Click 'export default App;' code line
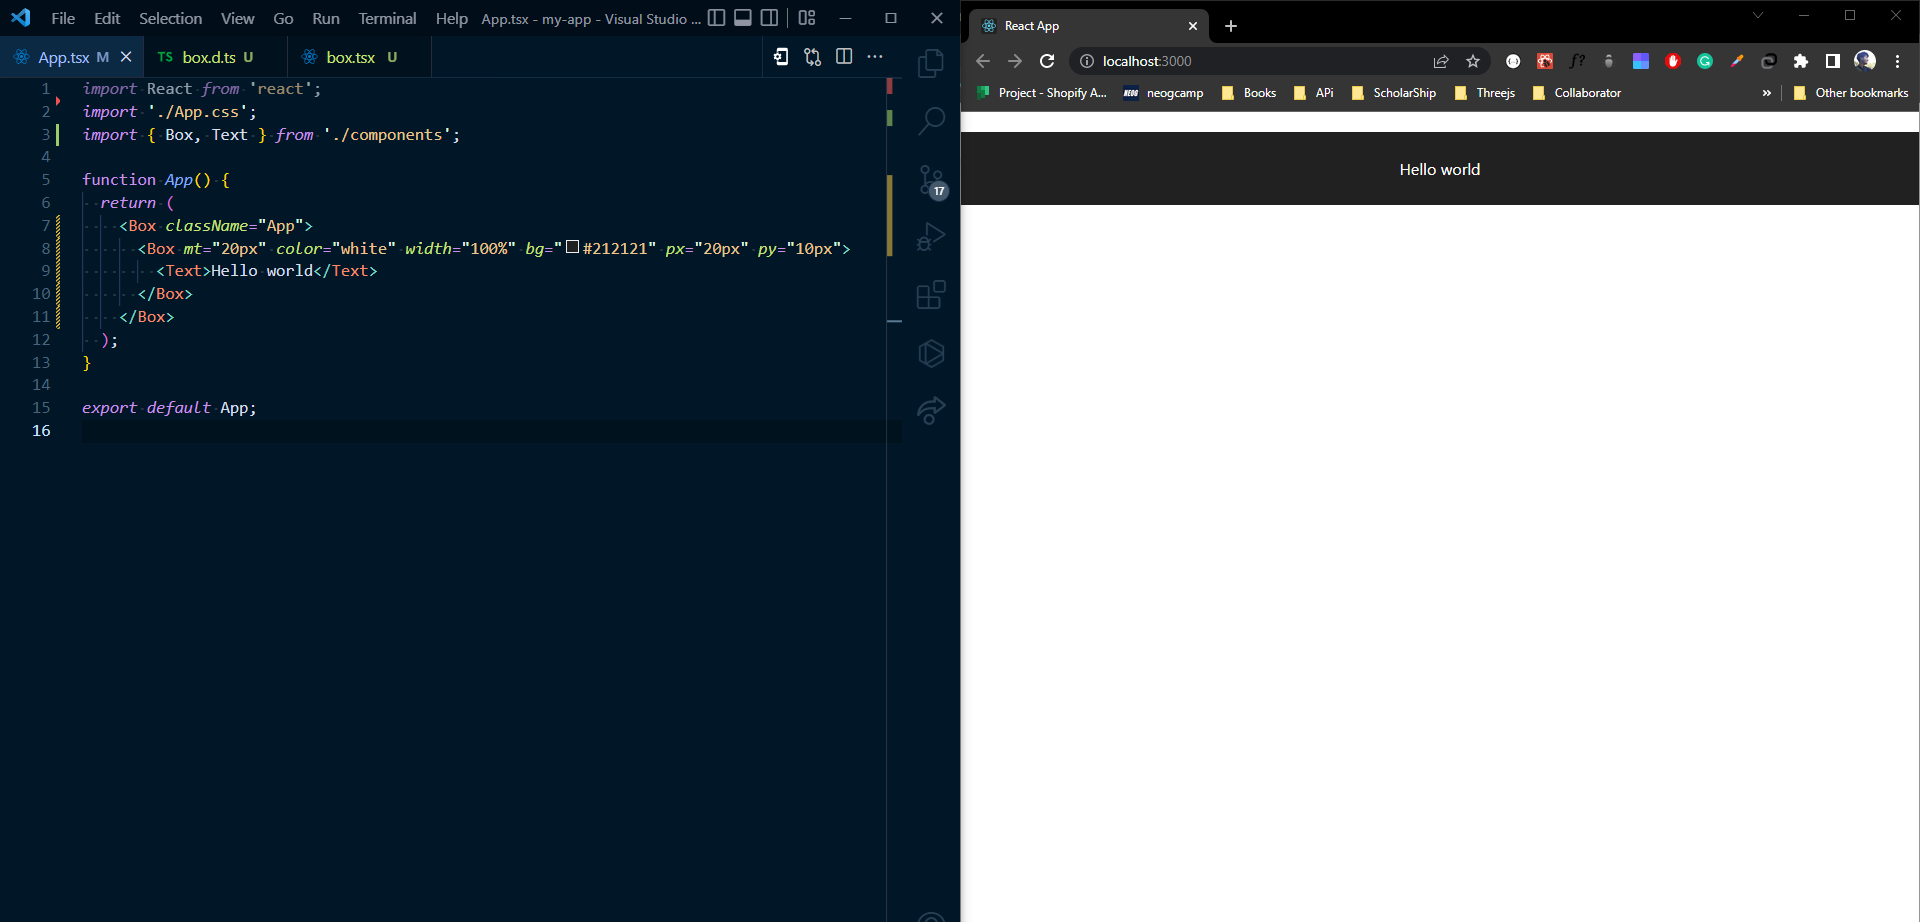Viewport: 1920px width, 922px height. 169,408
